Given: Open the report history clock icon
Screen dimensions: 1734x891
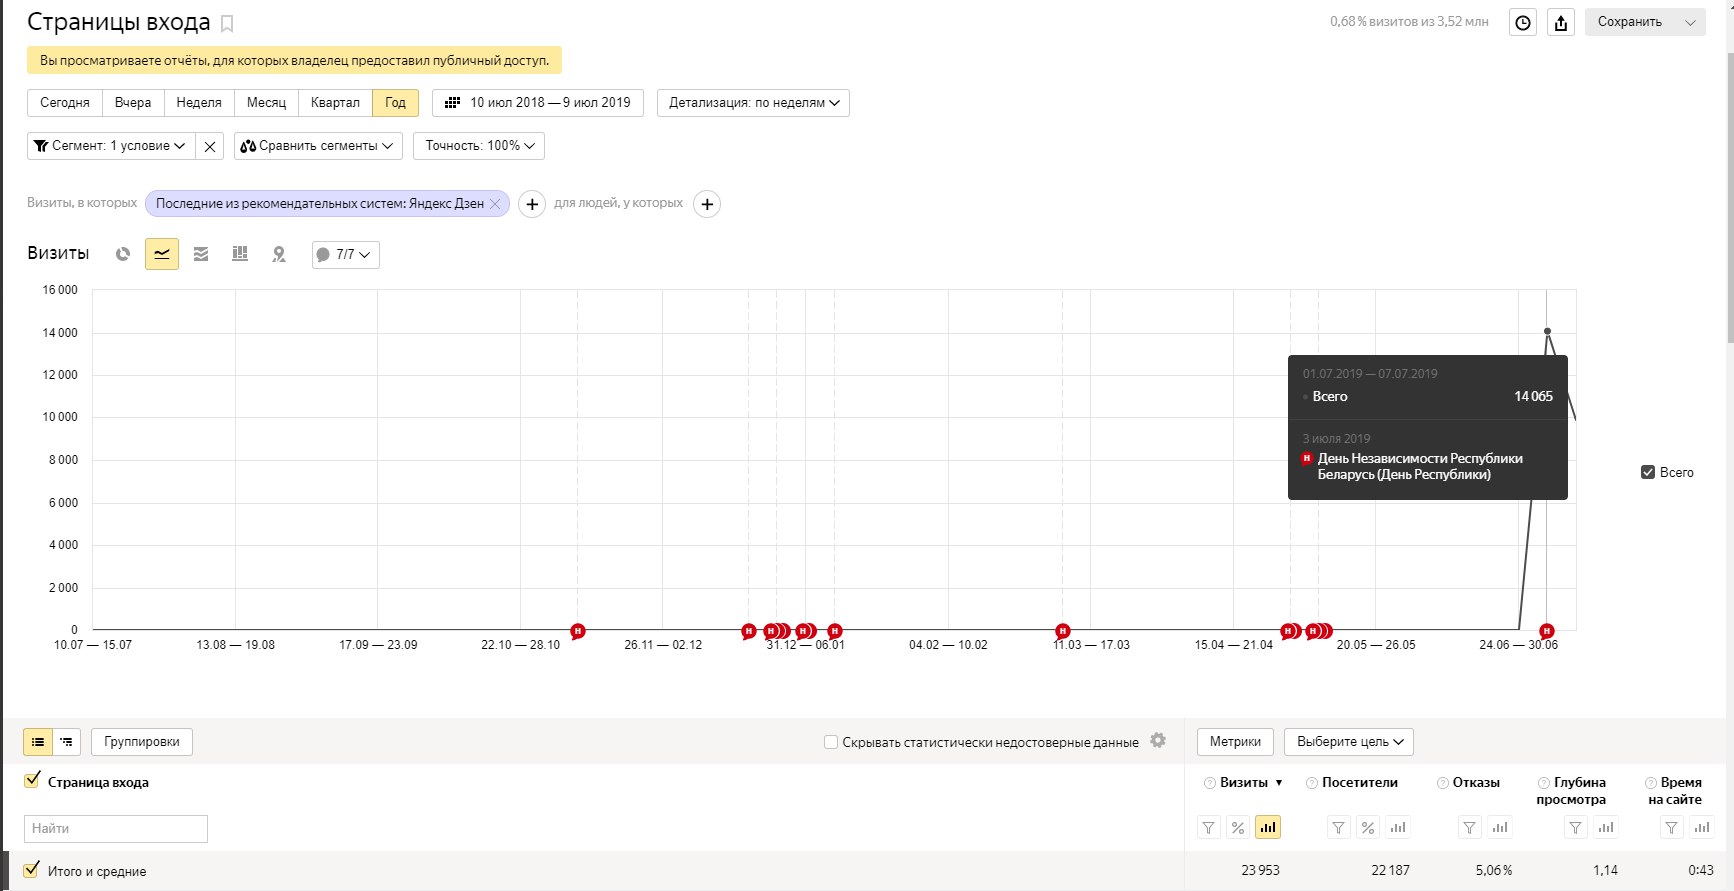Looking at the screenshot, I should 1523,23.
